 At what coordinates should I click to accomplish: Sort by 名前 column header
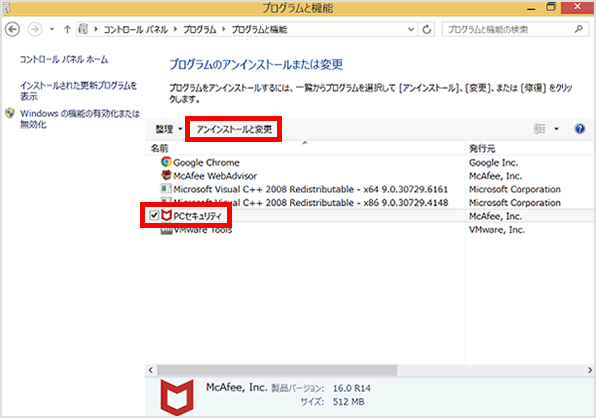click(x=306, y=148)
